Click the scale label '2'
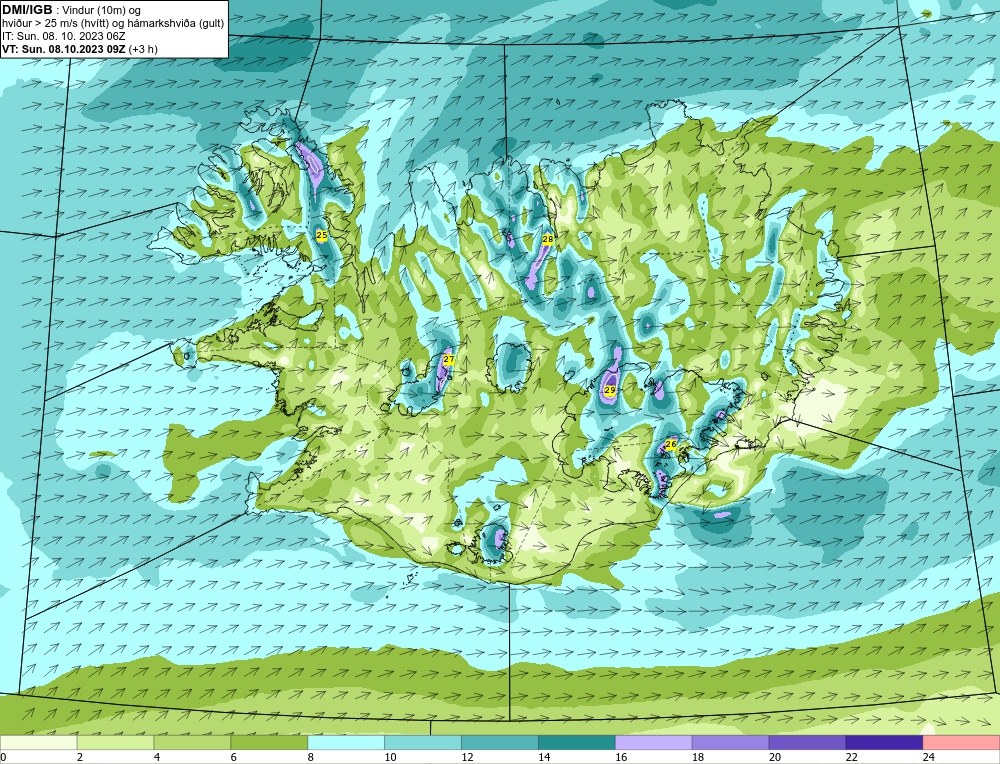 click(80, 757)
